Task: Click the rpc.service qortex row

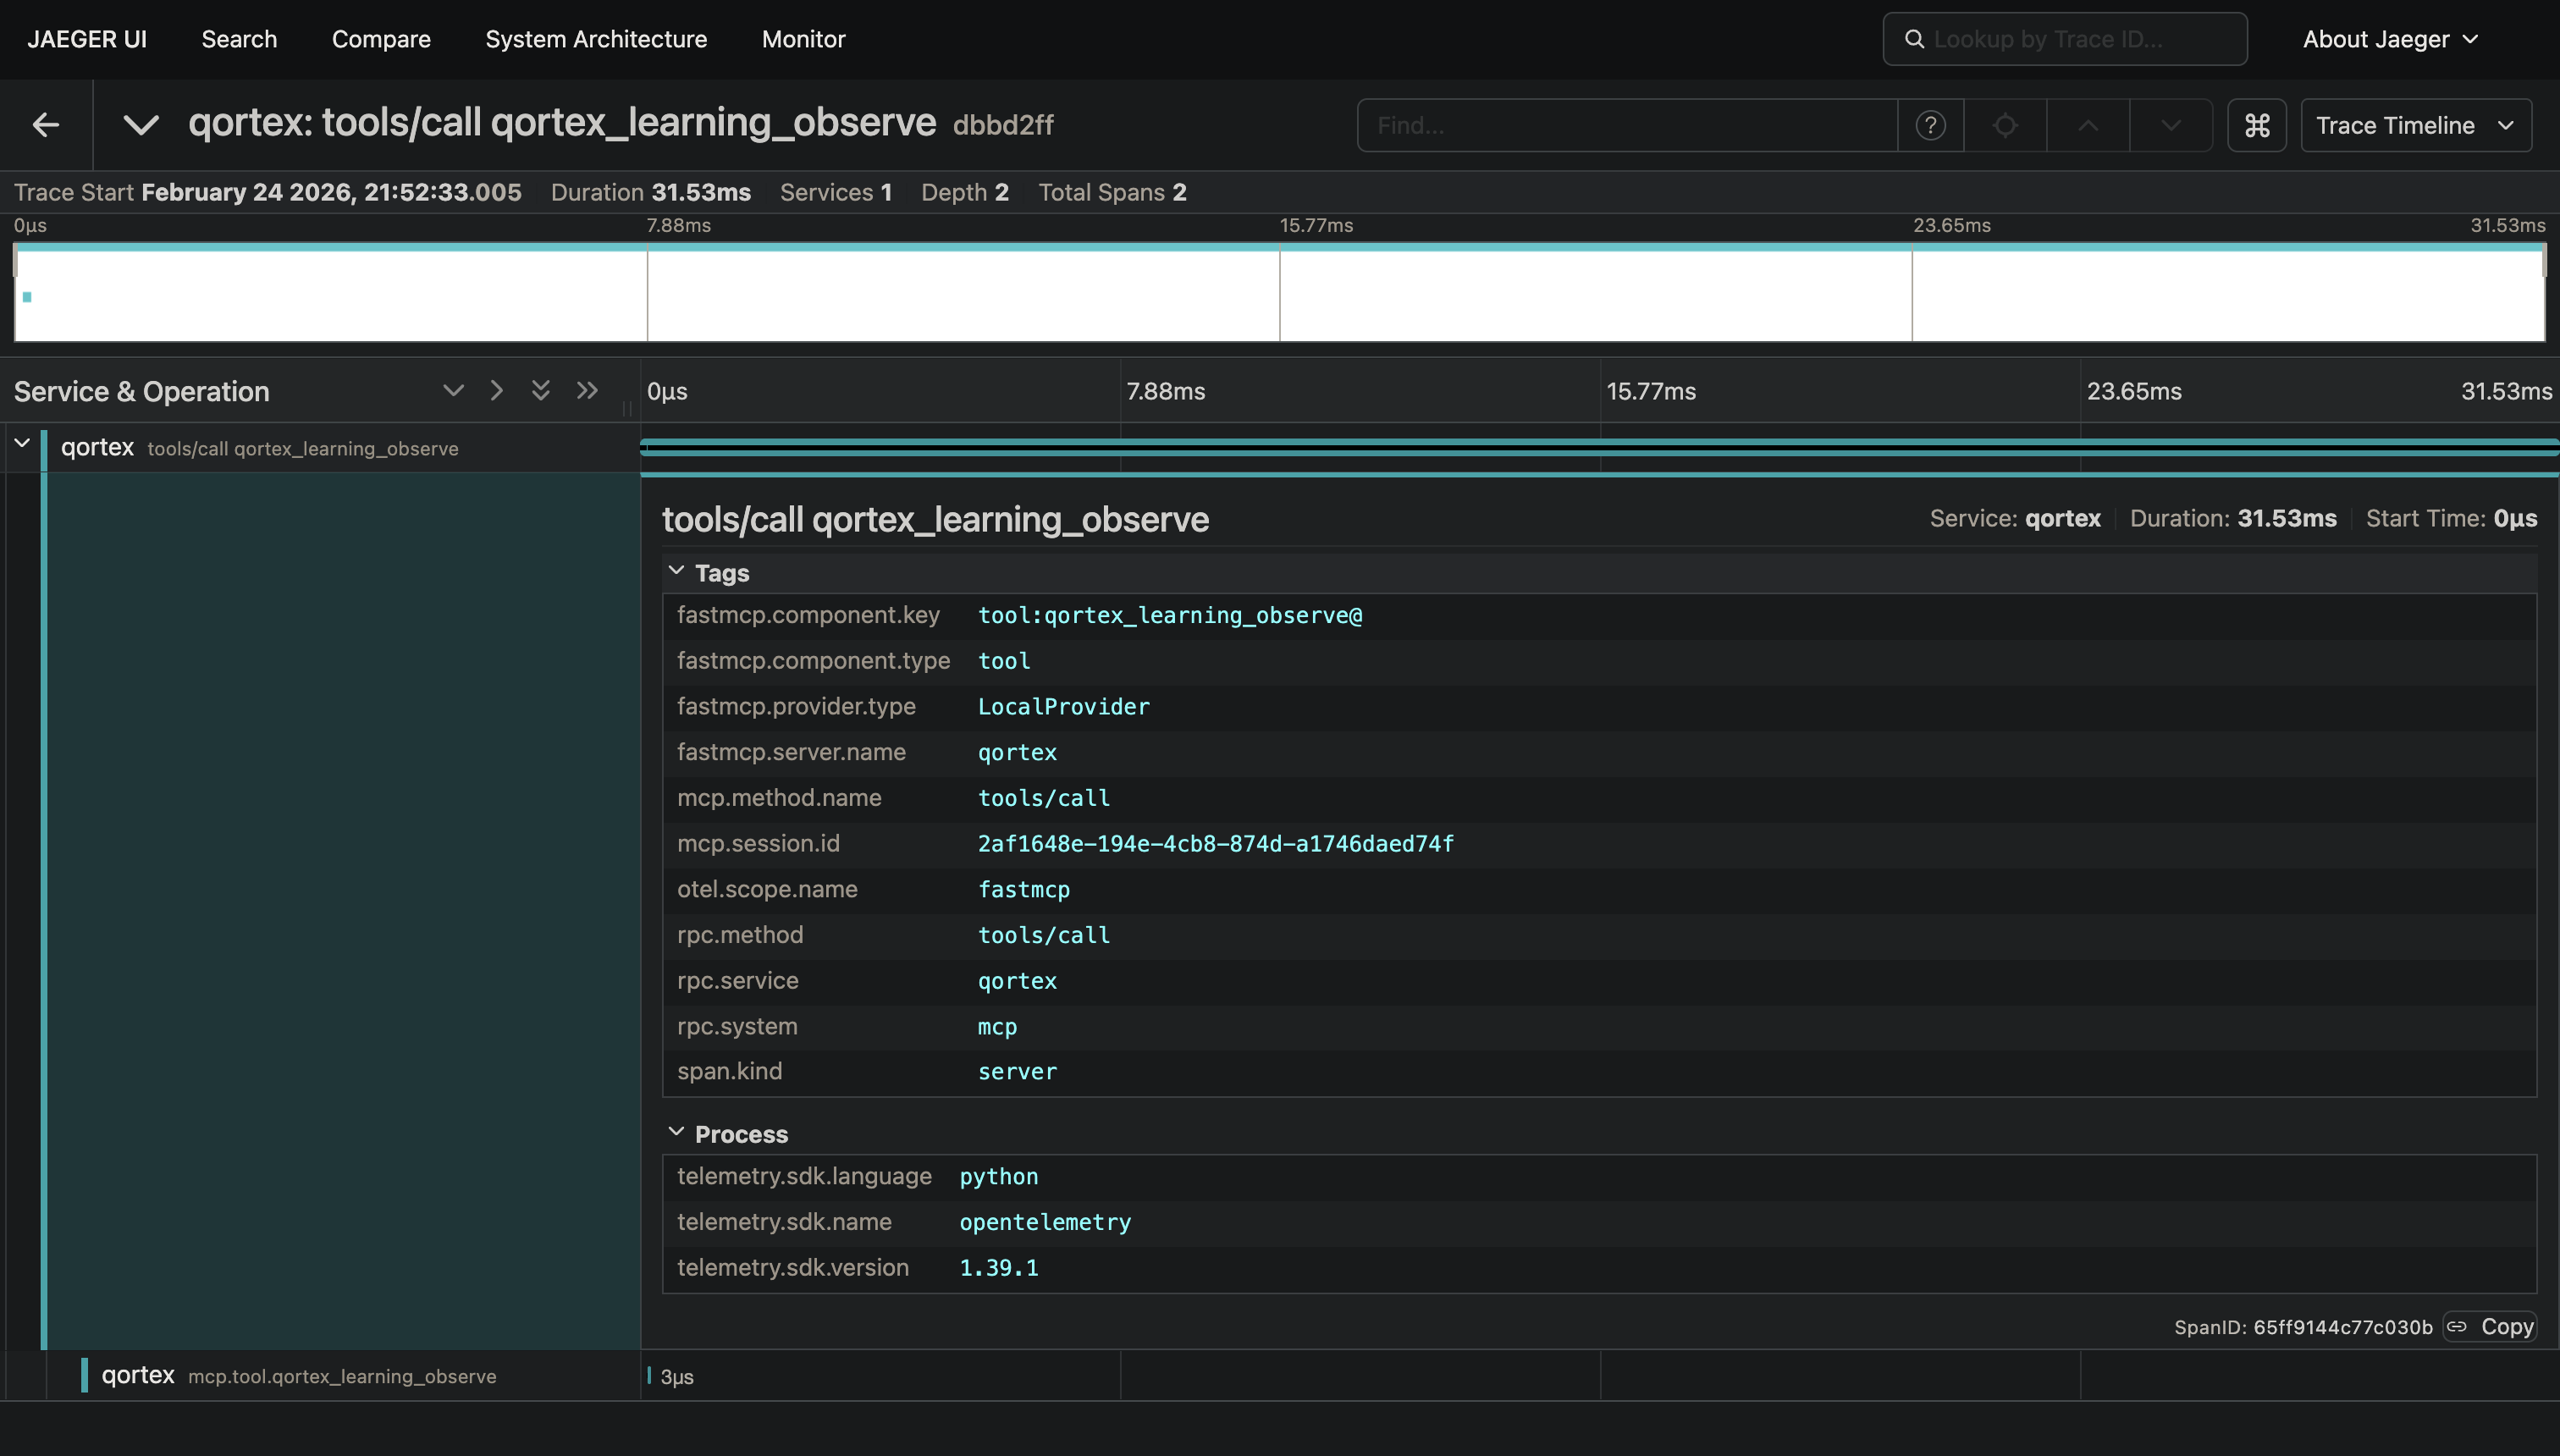Action: (x=1599, y=981)
